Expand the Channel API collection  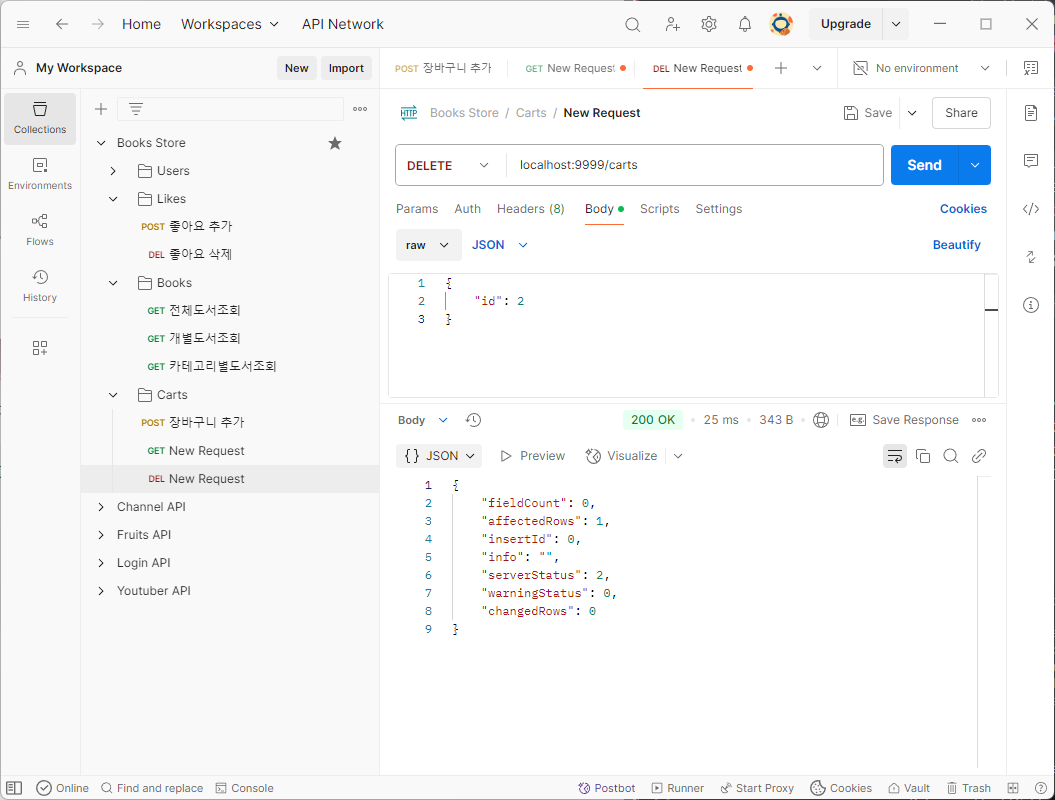coord(101,507)
